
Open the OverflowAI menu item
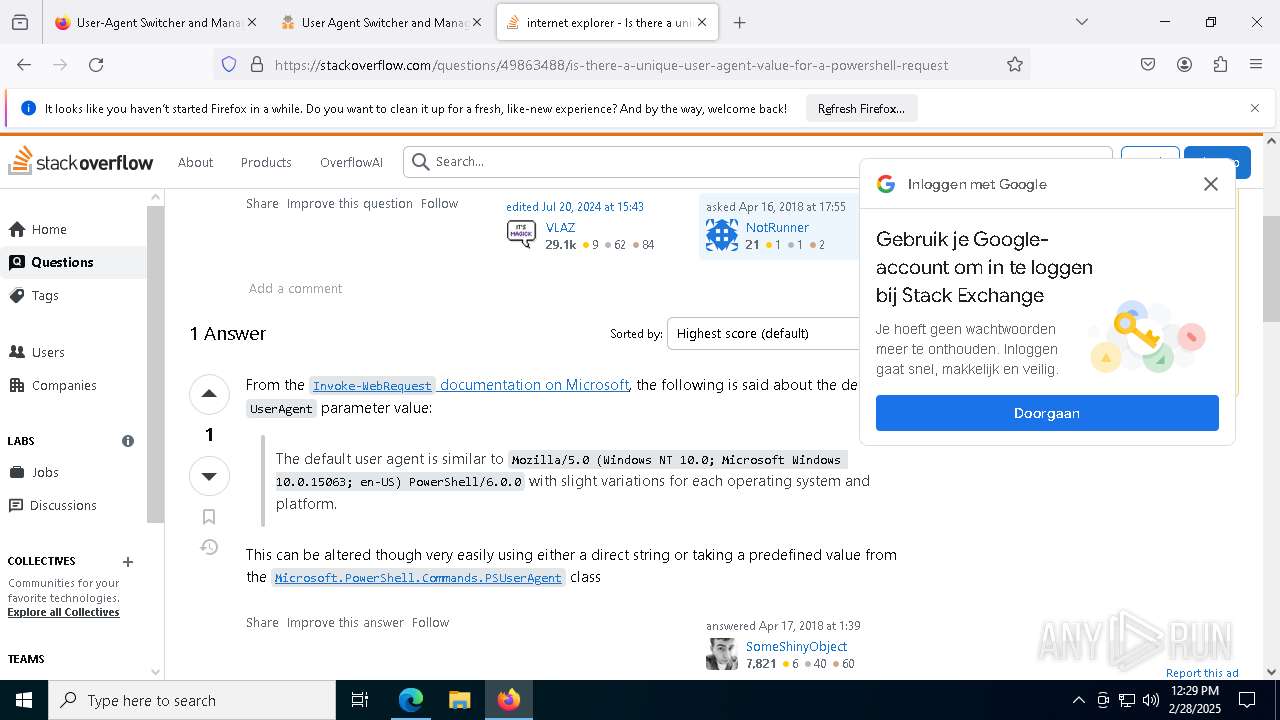pyautogui.click(x=351, y=162)
